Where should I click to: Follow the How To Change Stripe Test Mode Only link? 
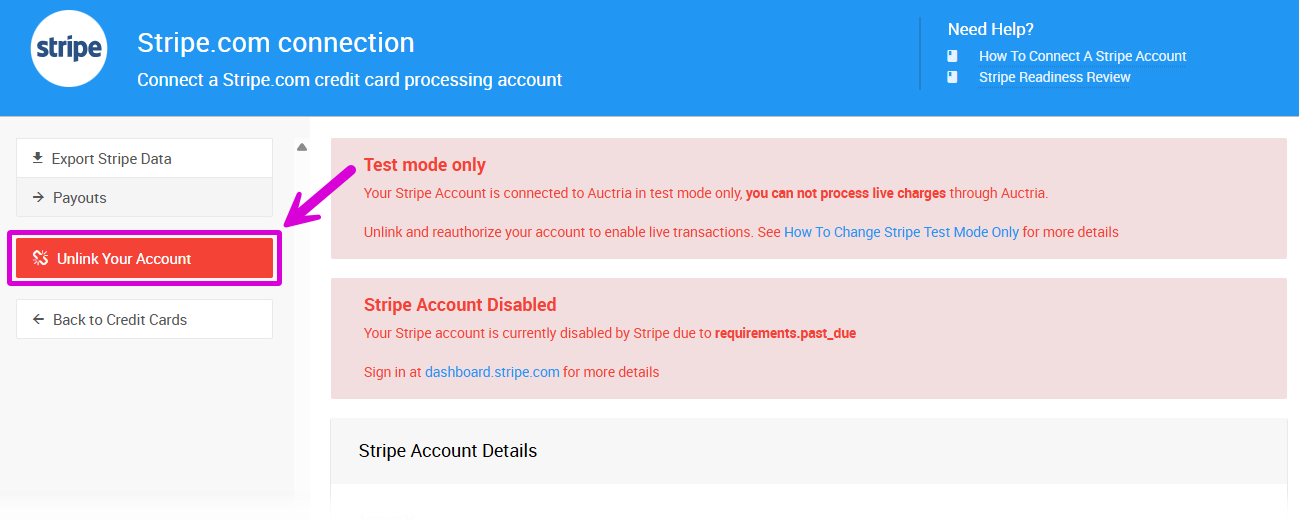click(x=901, y=232)
